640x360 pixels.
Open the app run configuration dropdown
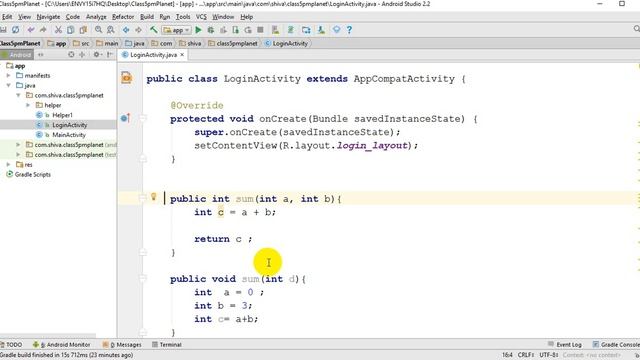pyautogui.click(x=176, y=30)
